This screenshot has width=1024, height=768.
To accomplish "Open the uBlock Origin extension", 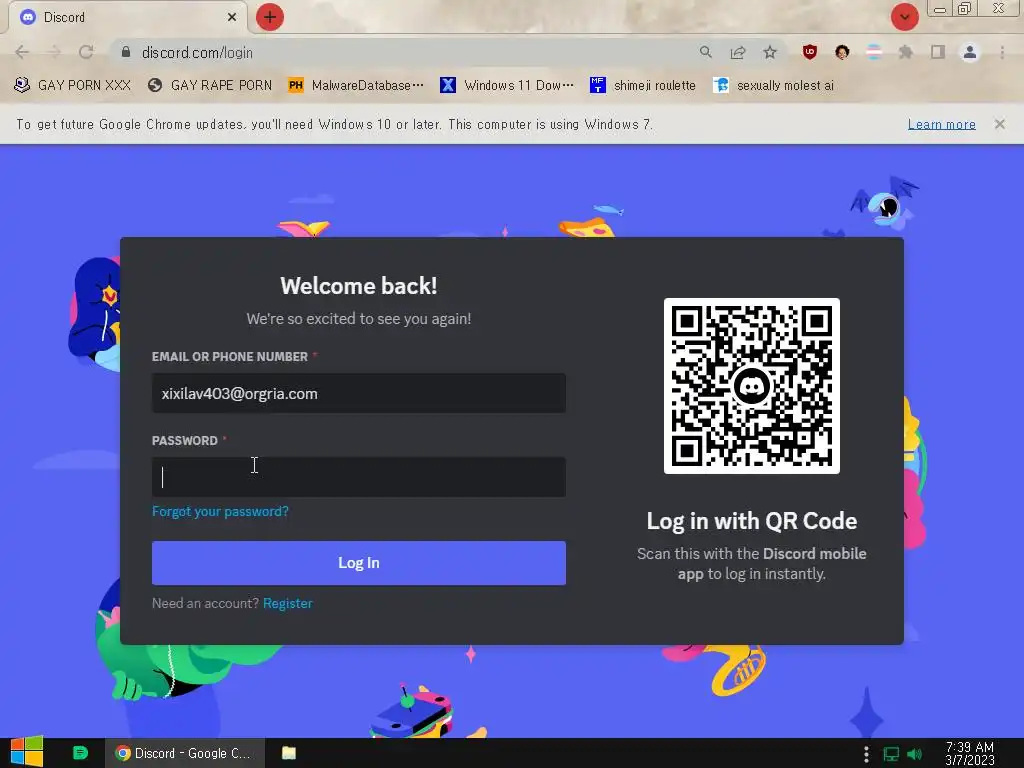I will coord(810,52).
